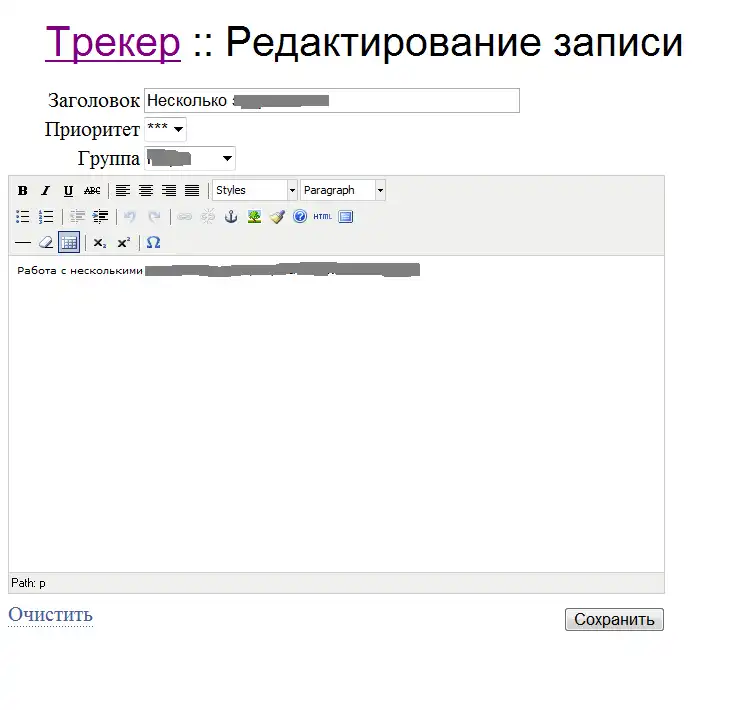
Task: Open the Paragraph format dropdown
Action: click(x=343, y=190)
